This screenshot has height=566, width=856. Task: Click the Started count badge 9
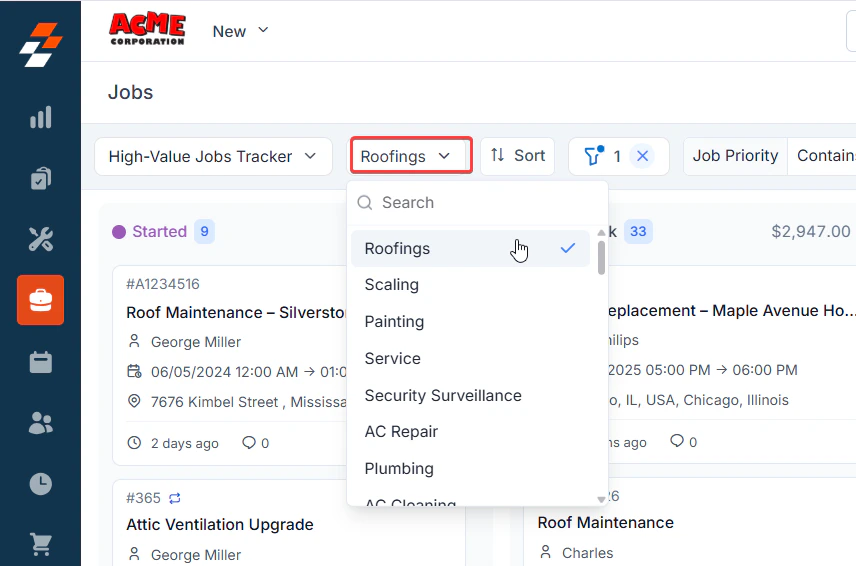[x=204, y=231]
